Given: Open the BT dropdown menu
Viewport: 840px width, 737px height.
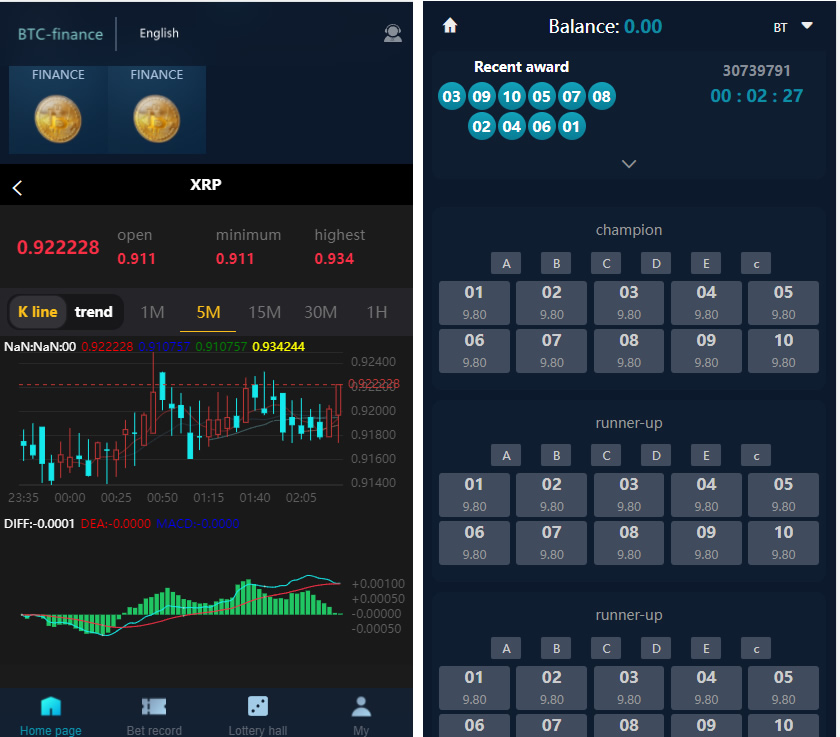Looking at the screenshot, I should coord(794,27).
